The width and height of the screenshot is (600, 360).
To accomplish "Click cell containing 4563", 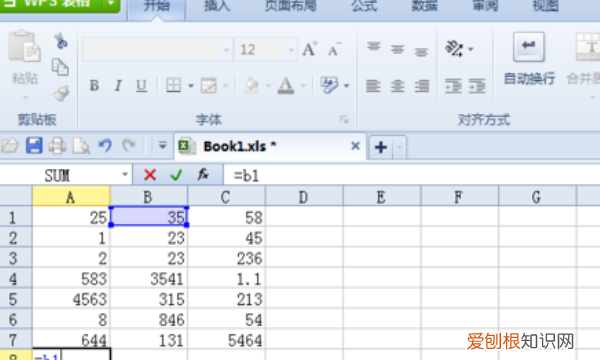I will (x=71, y=299).
